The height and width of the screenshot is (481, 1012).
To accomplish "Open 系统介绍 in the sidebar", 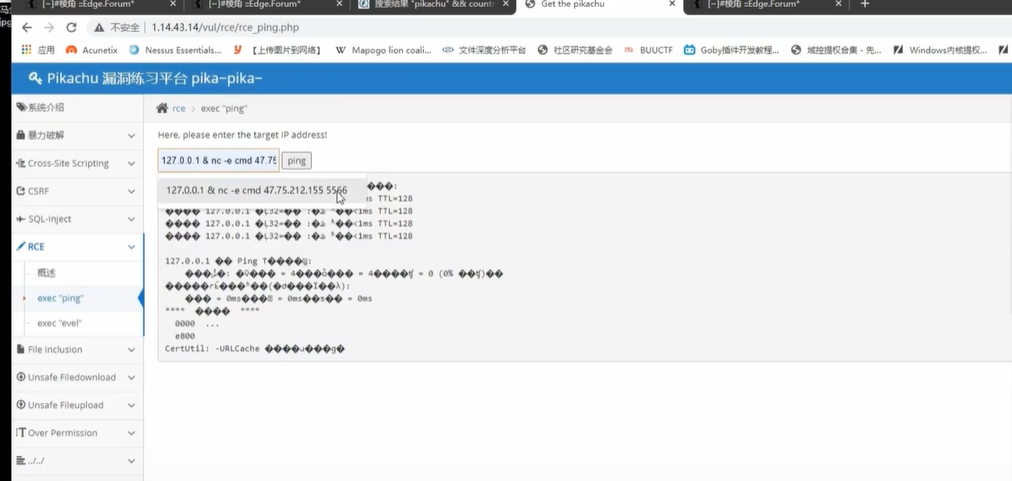I will coord(77,107).
